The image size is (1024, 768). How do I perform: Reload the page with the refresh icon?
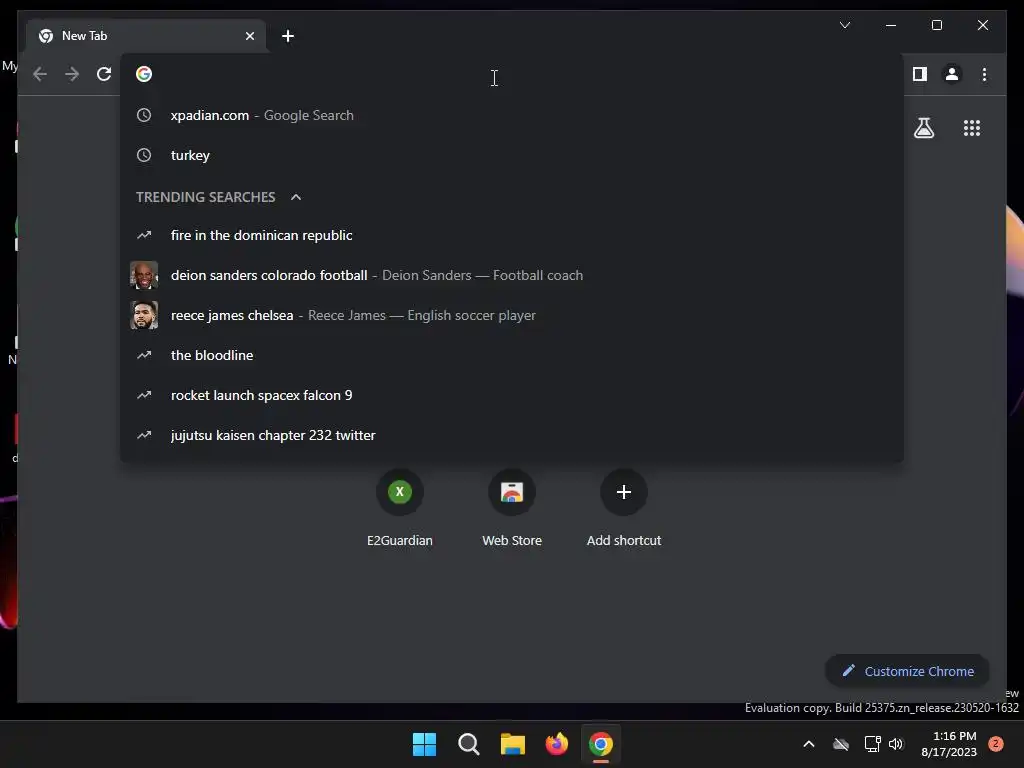[104, 74]
